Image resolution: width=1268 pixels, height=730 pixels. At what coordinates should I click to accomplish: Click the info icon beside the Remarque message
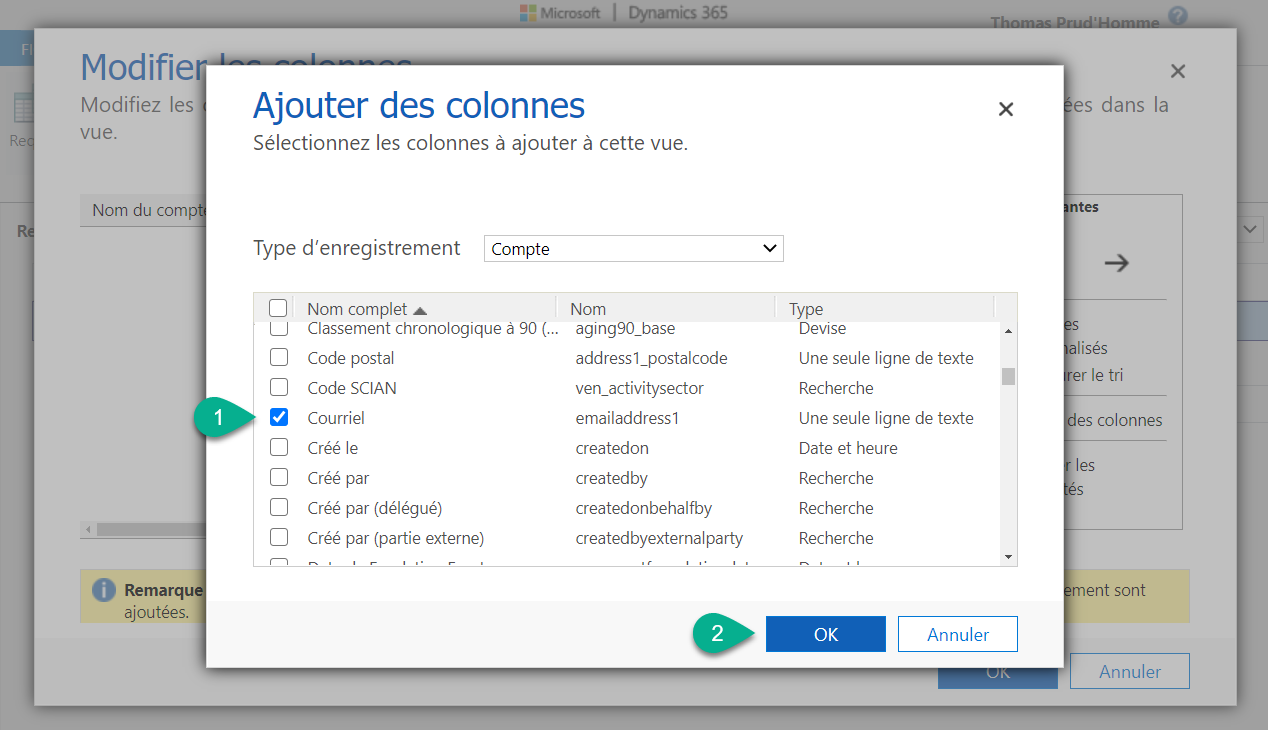point(105,589)
